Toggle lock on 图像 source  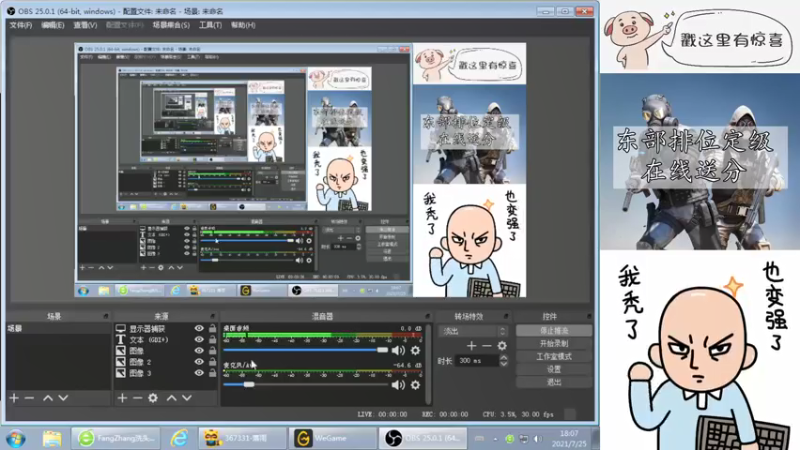point(212,351)
